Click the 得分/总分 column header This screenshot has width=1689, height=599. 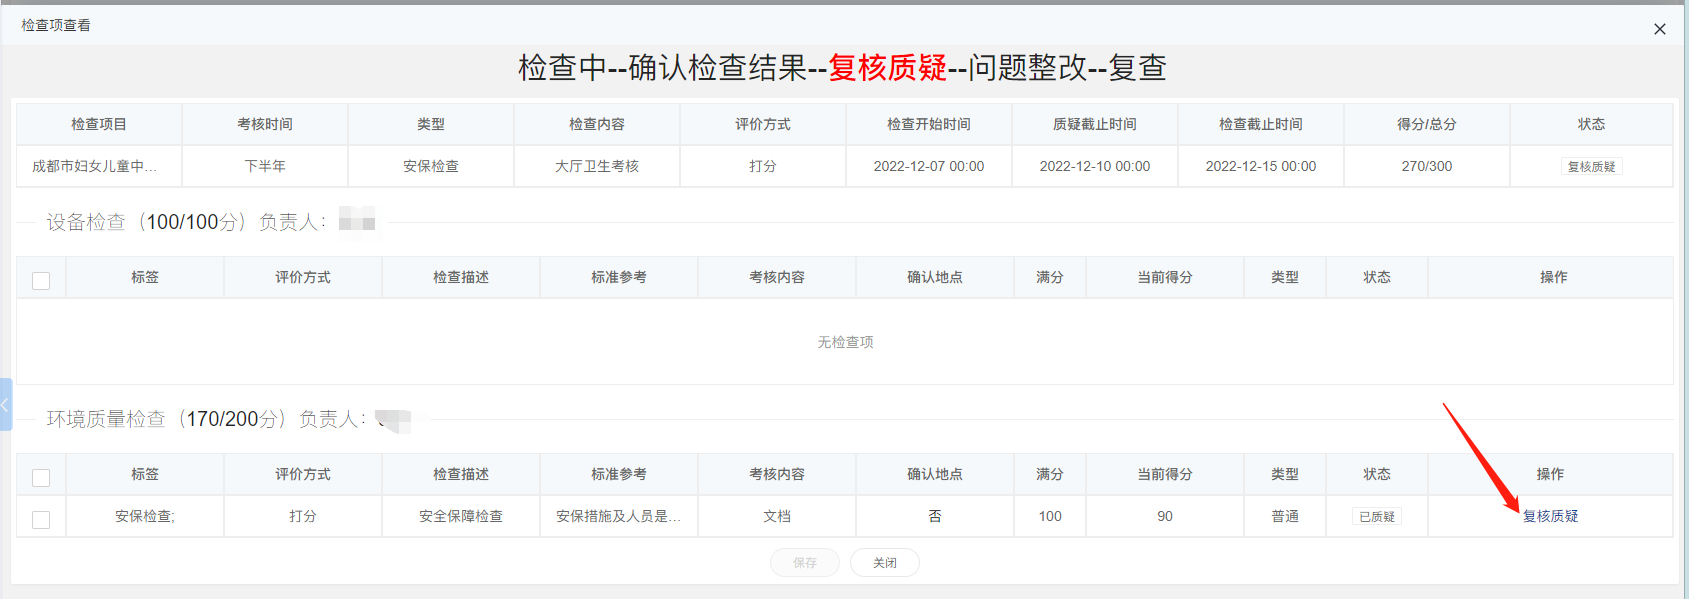(1427, 124)
